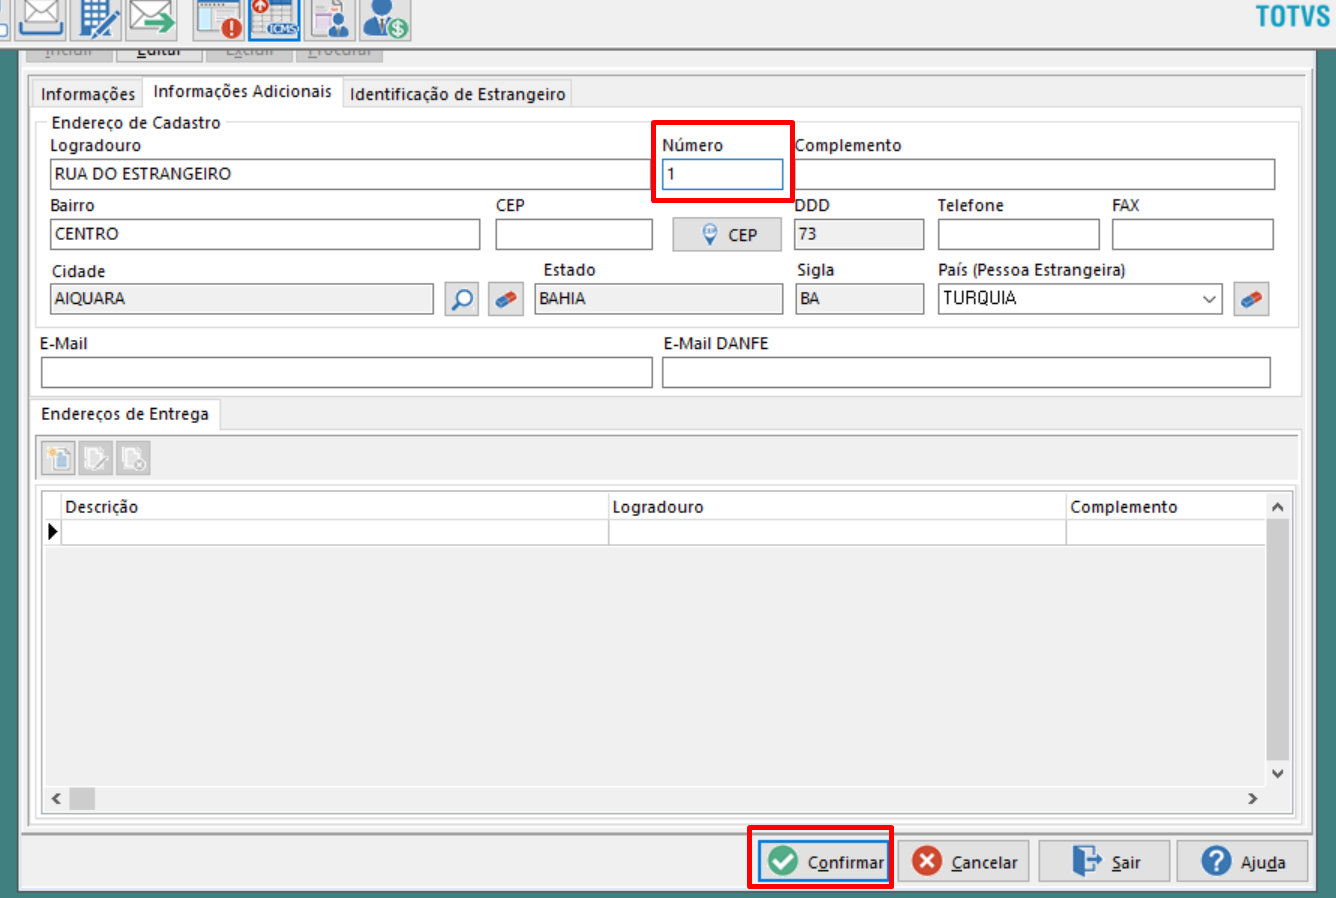Click the Editar button
The height and width of the screenshot is (898, 1336).
point(159,53)
